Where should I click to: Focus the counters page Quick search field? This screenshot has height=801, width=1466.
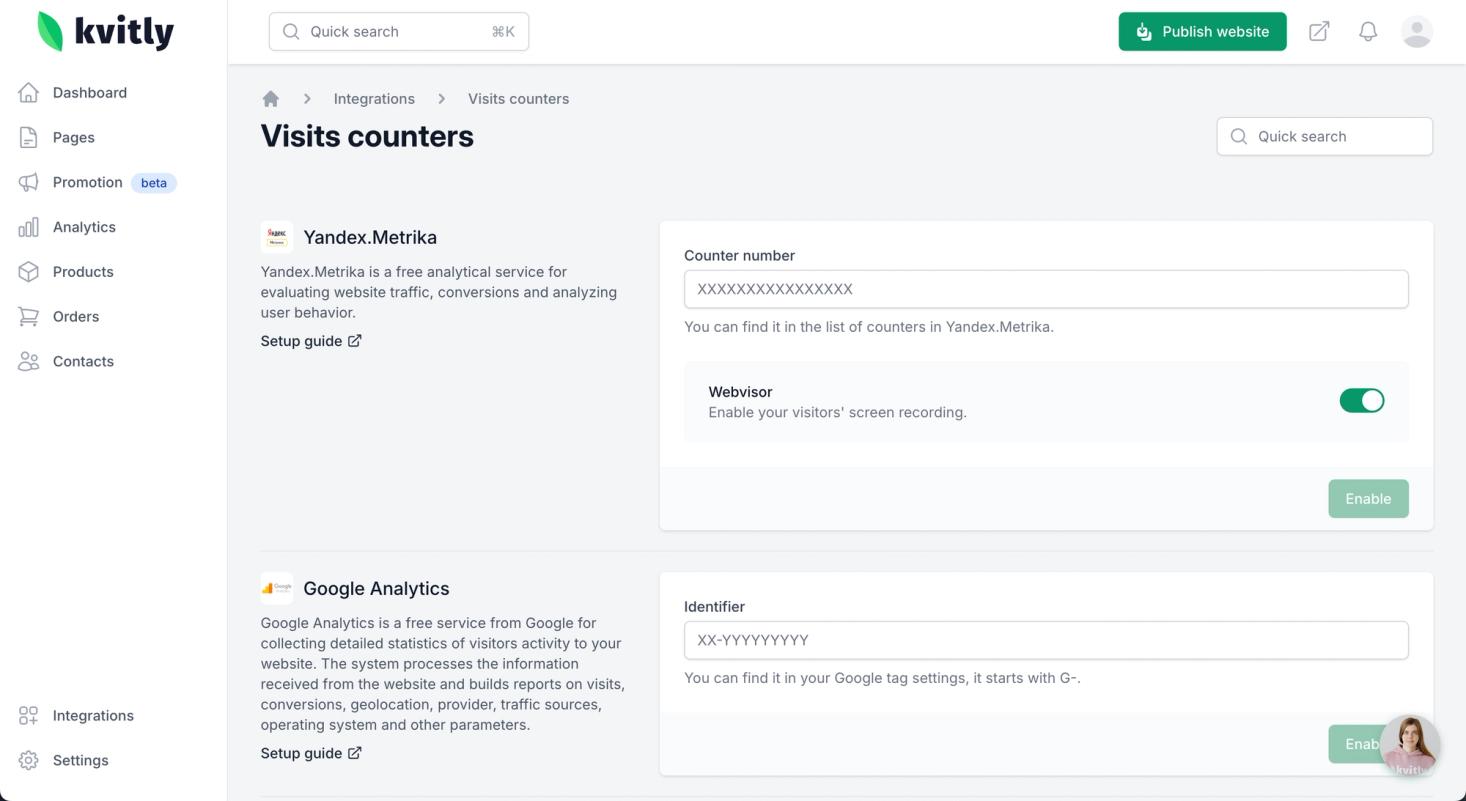tap(1325, 137)
